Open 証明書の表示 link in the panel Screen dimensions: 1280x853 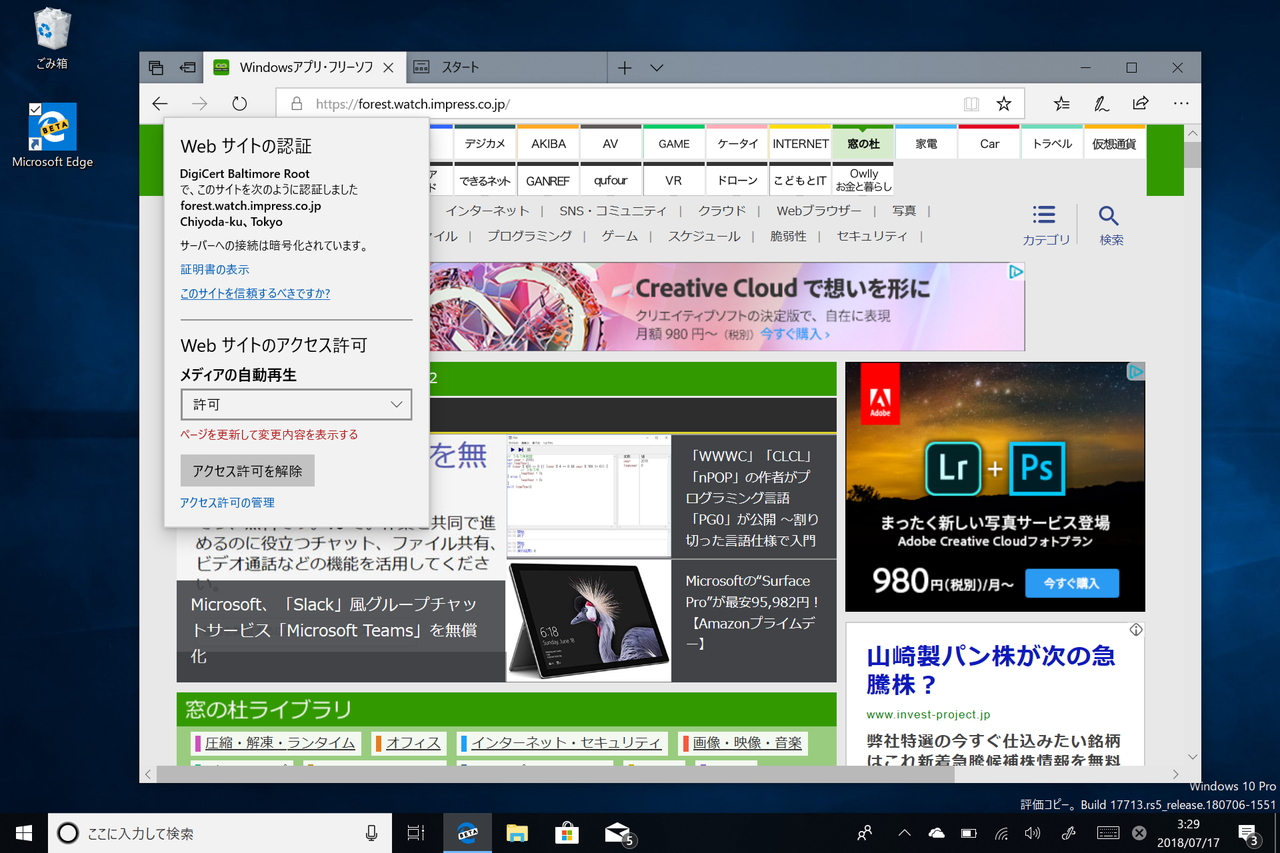[214, 269]
